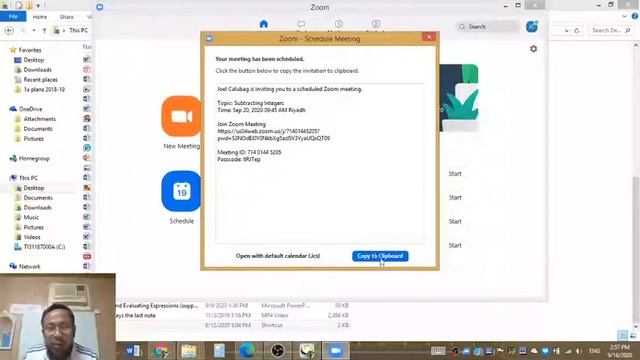Select Favorites in the navigation pane
This screenshot has width=640, height=360.
30,50
